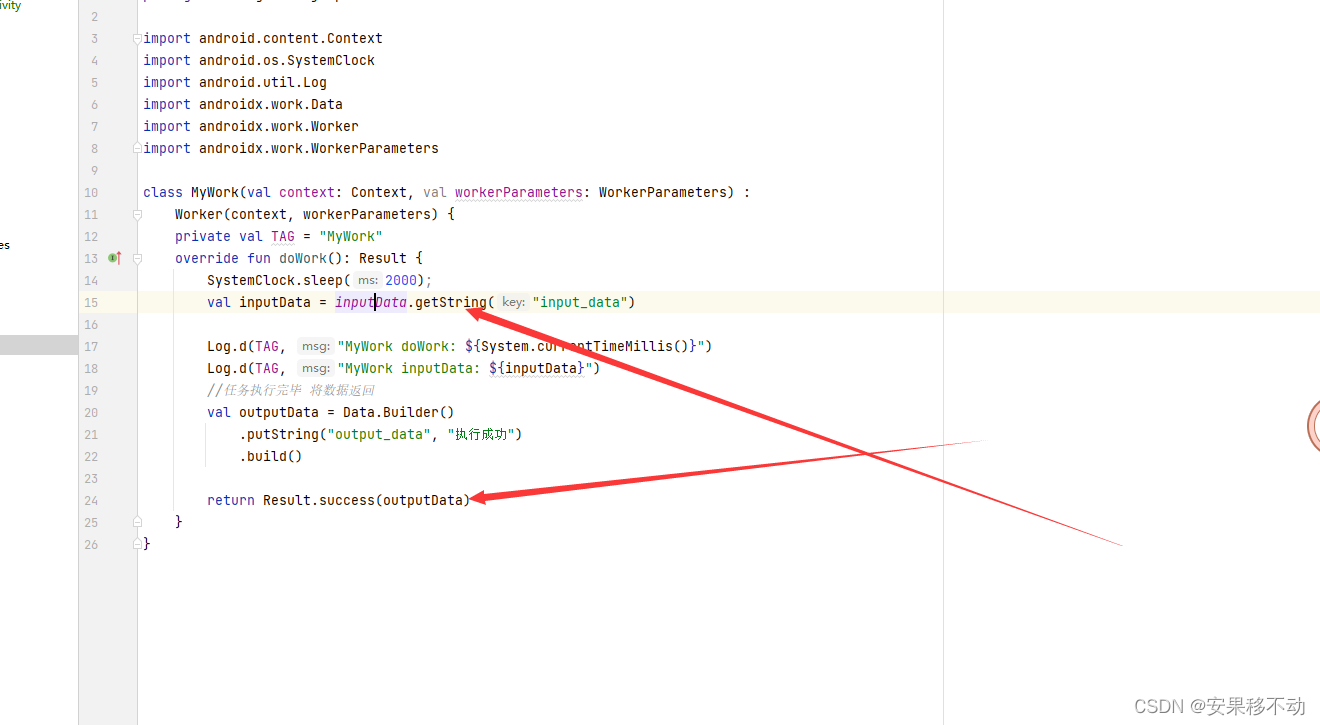Click the "ms:" inline parameter hint

pyautogui.click(x=366, y=280)
